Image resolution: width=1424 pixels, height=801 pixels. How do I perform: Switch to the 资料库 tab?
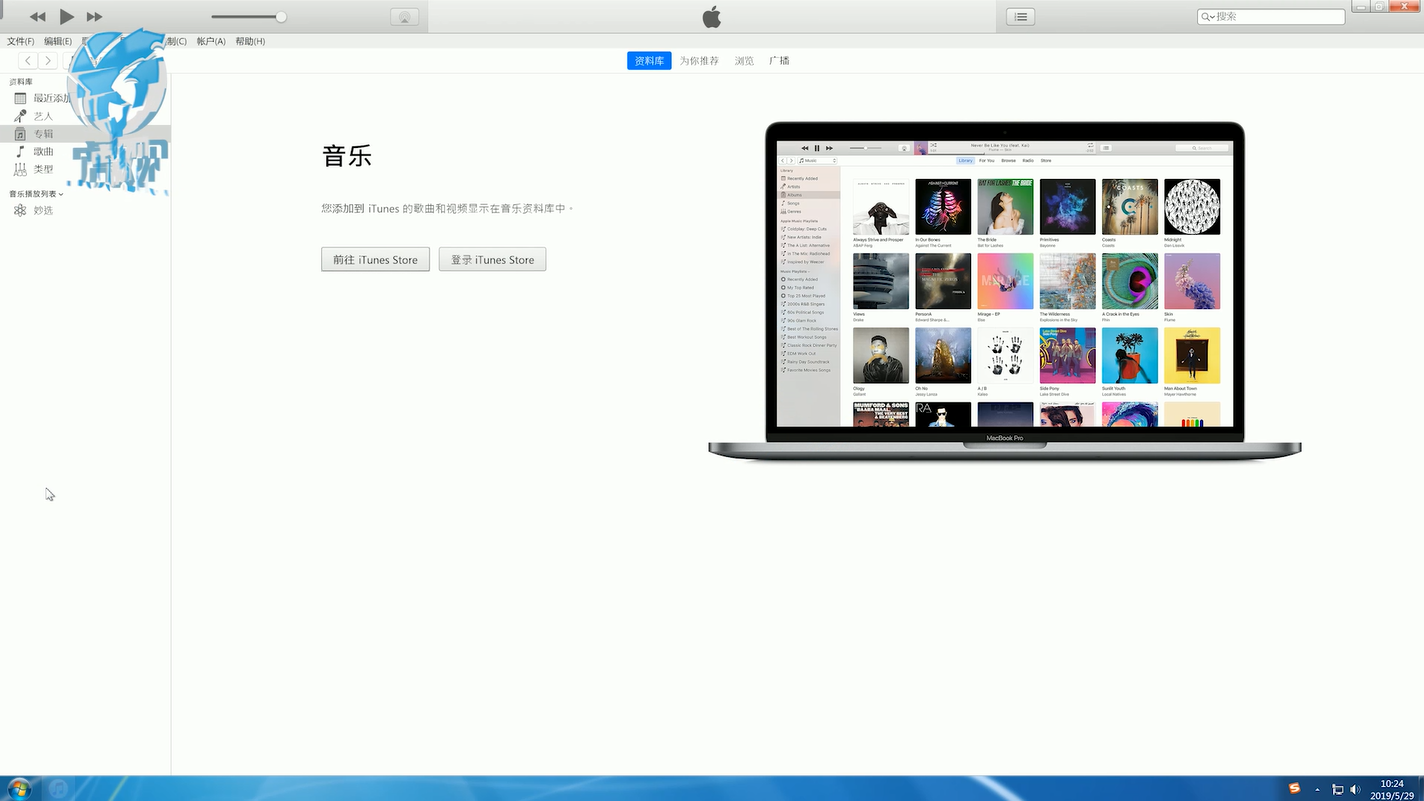(x=649, y=61)
